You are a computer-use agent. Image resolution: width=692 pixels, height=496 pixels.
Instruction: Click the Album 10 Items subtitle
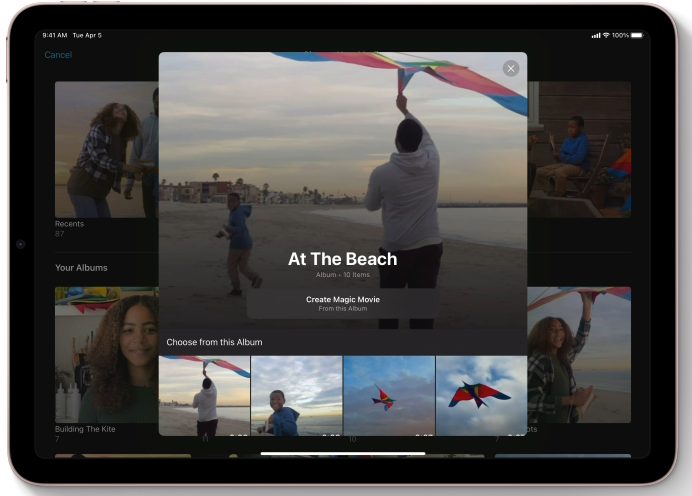[x=343, y=275]
